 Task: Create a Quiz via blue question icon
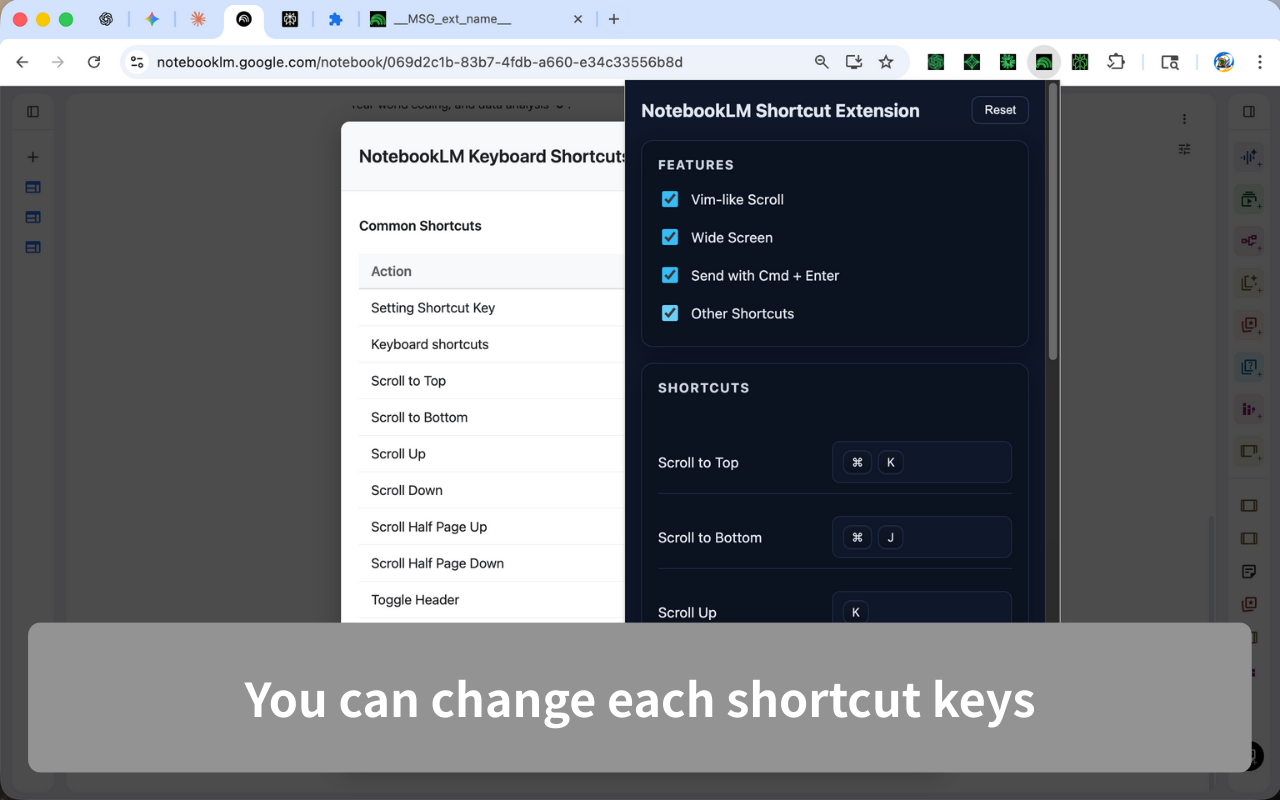1249,367
